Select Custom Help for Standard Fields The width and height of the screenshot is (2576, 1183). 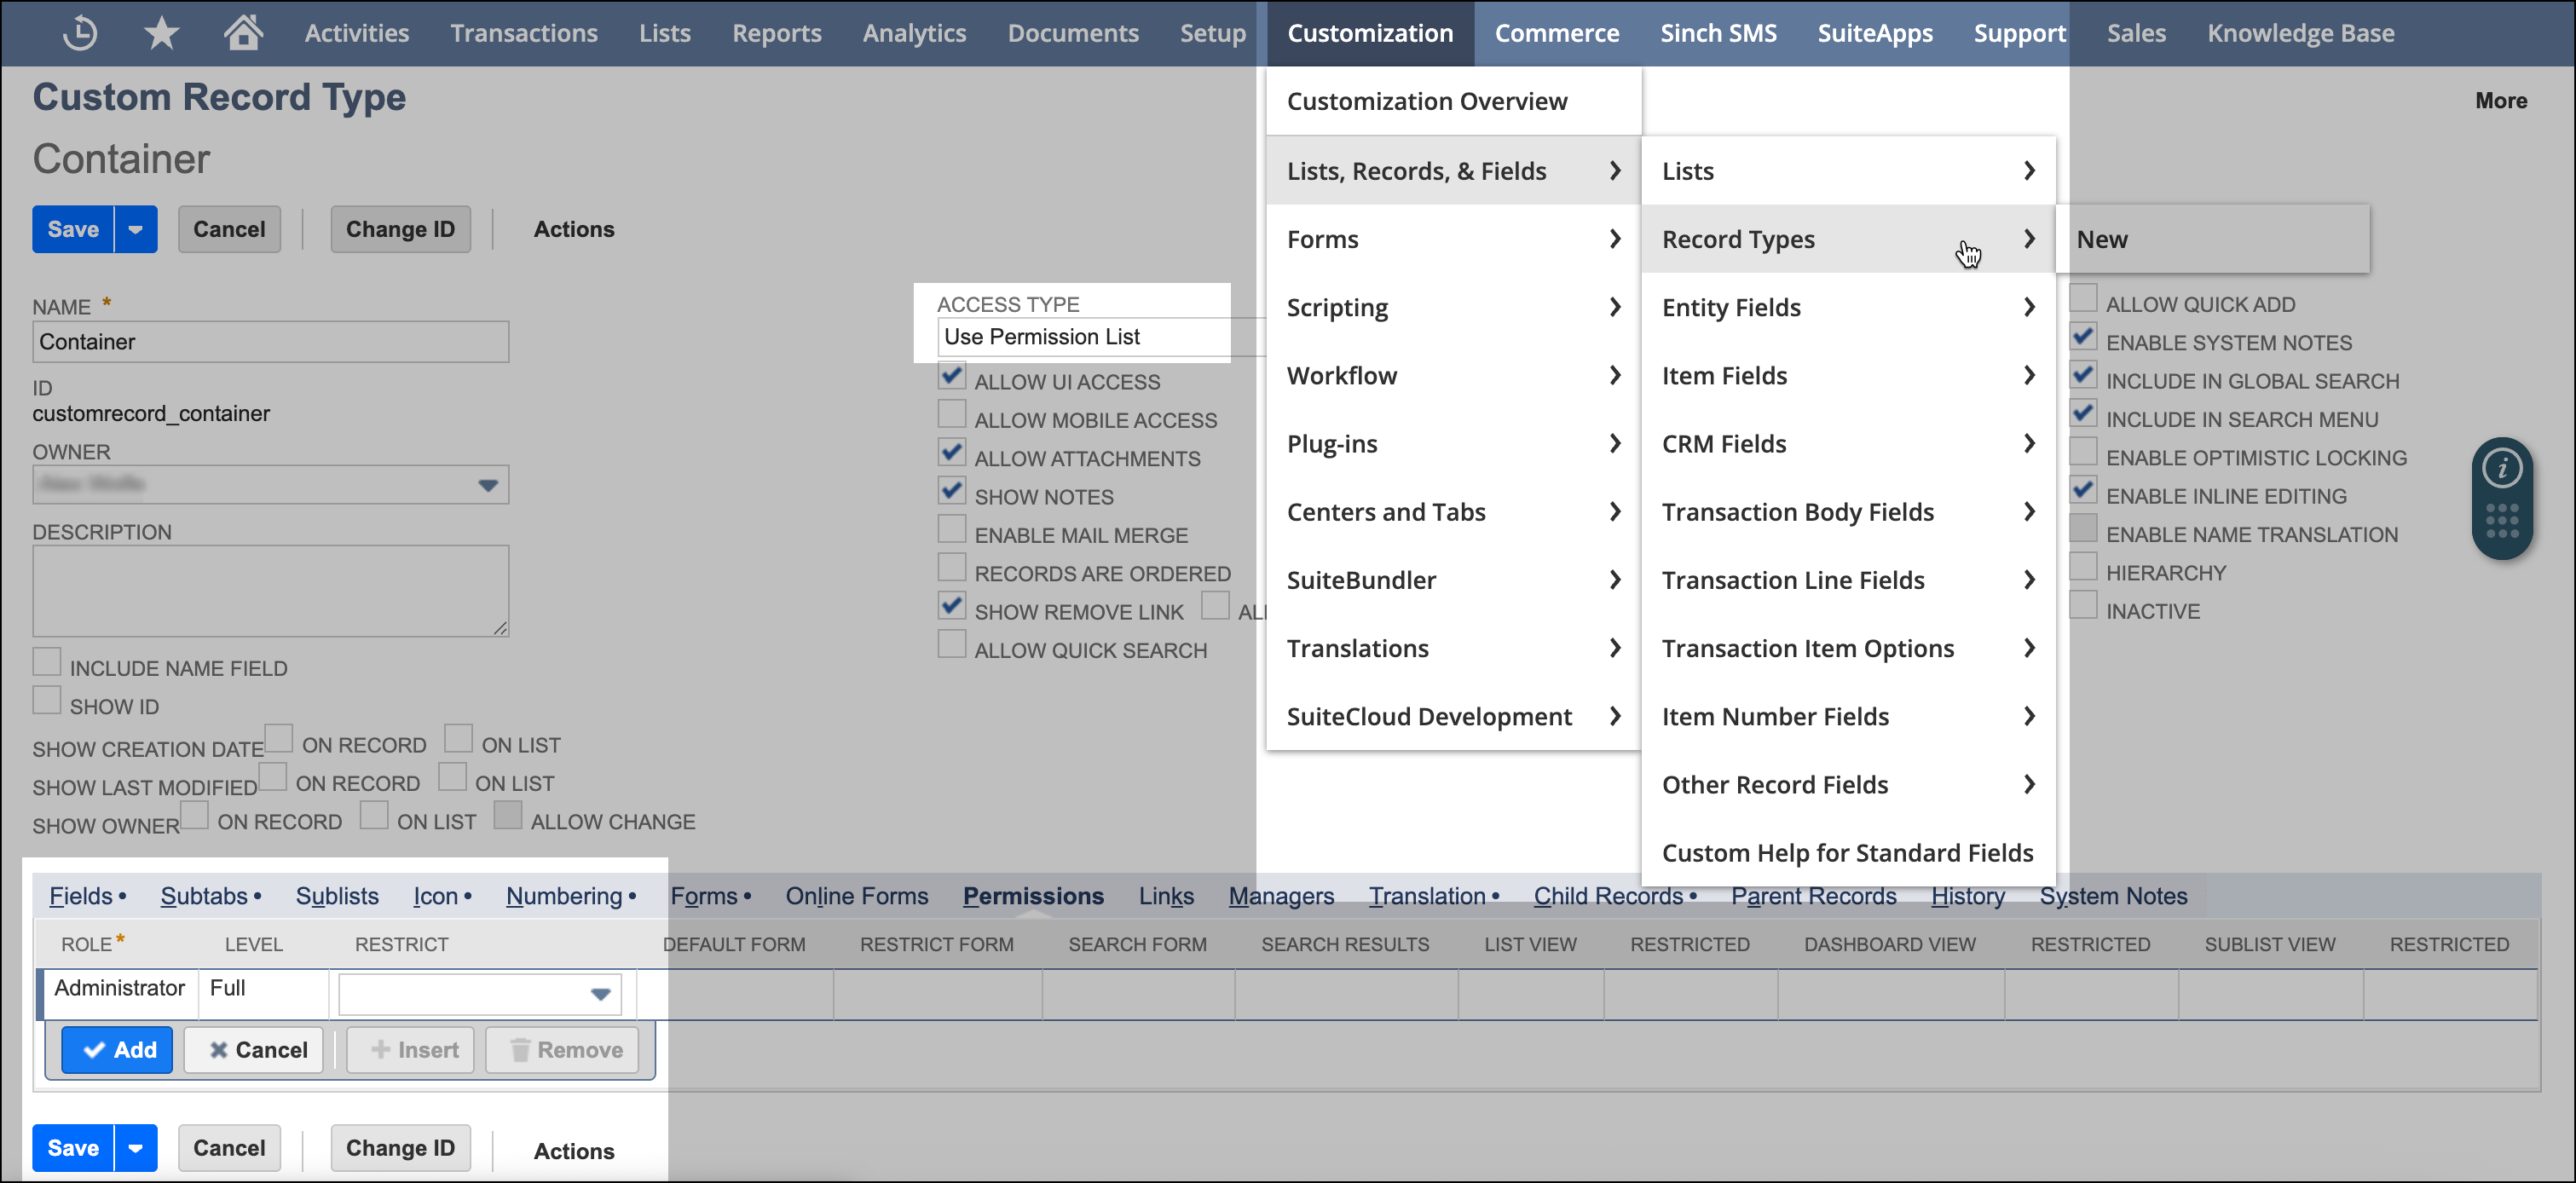pos(1847,853)
